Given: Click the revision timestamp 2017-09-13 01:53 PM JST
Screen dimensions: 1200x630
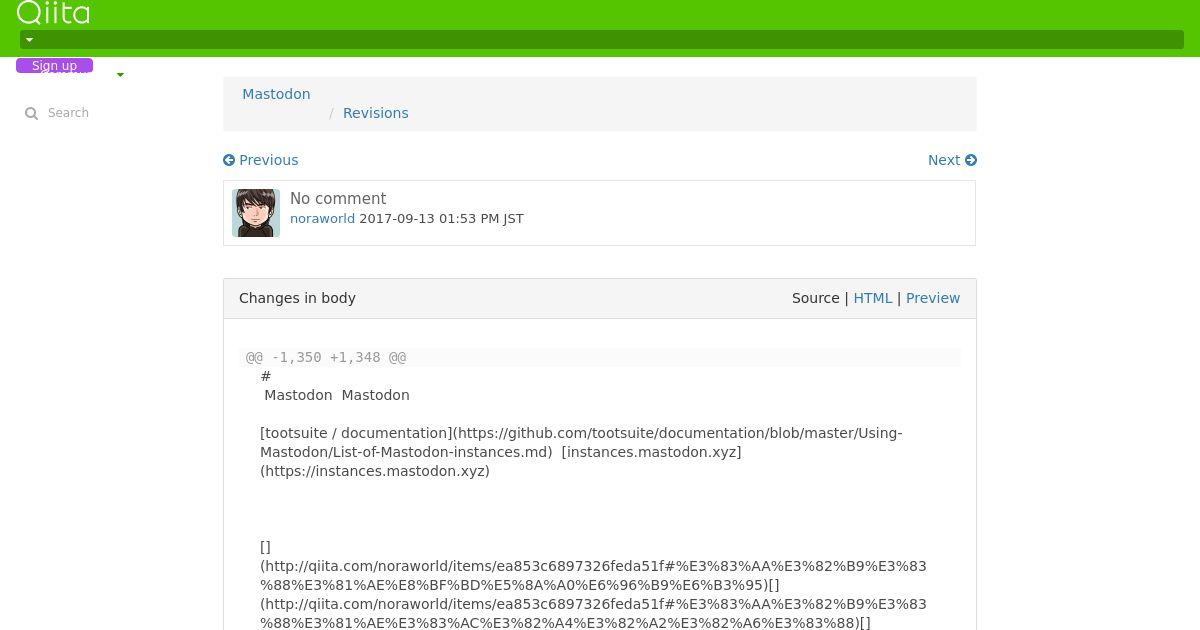Looking at the screenshot, I should tap(441, 218).
